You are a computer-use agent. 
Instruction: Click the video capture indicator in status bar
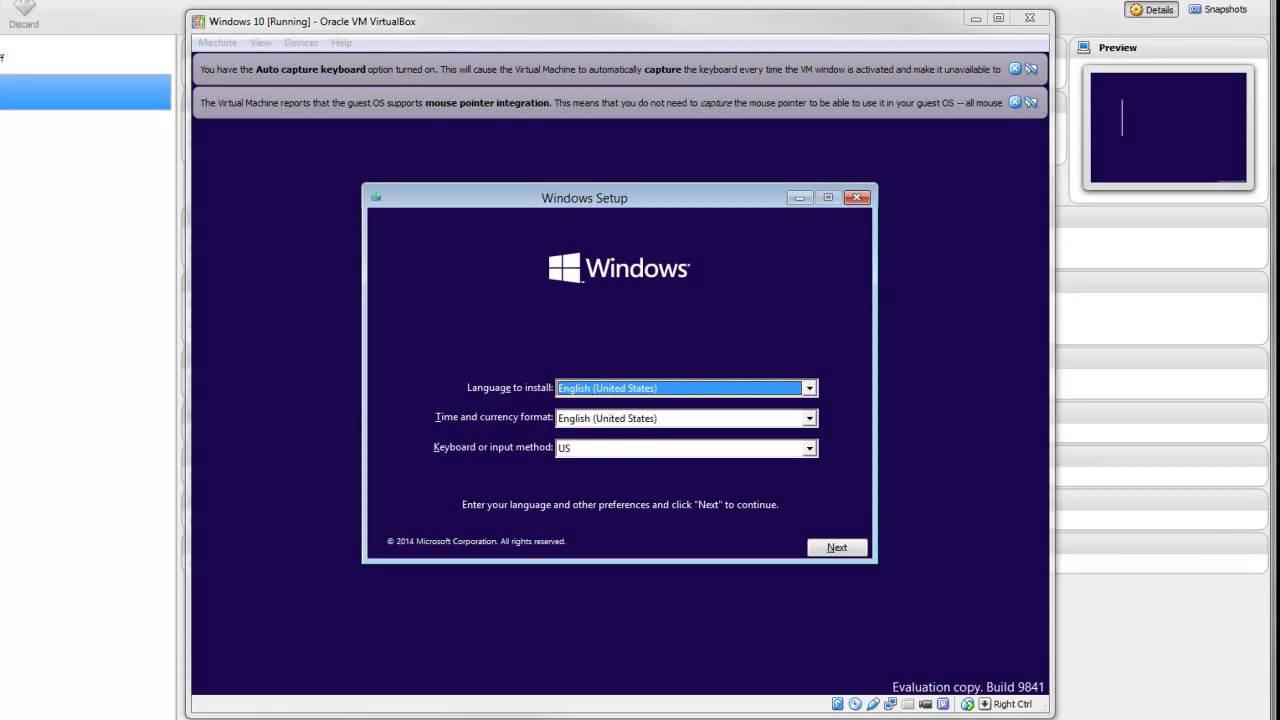[925, 704]
